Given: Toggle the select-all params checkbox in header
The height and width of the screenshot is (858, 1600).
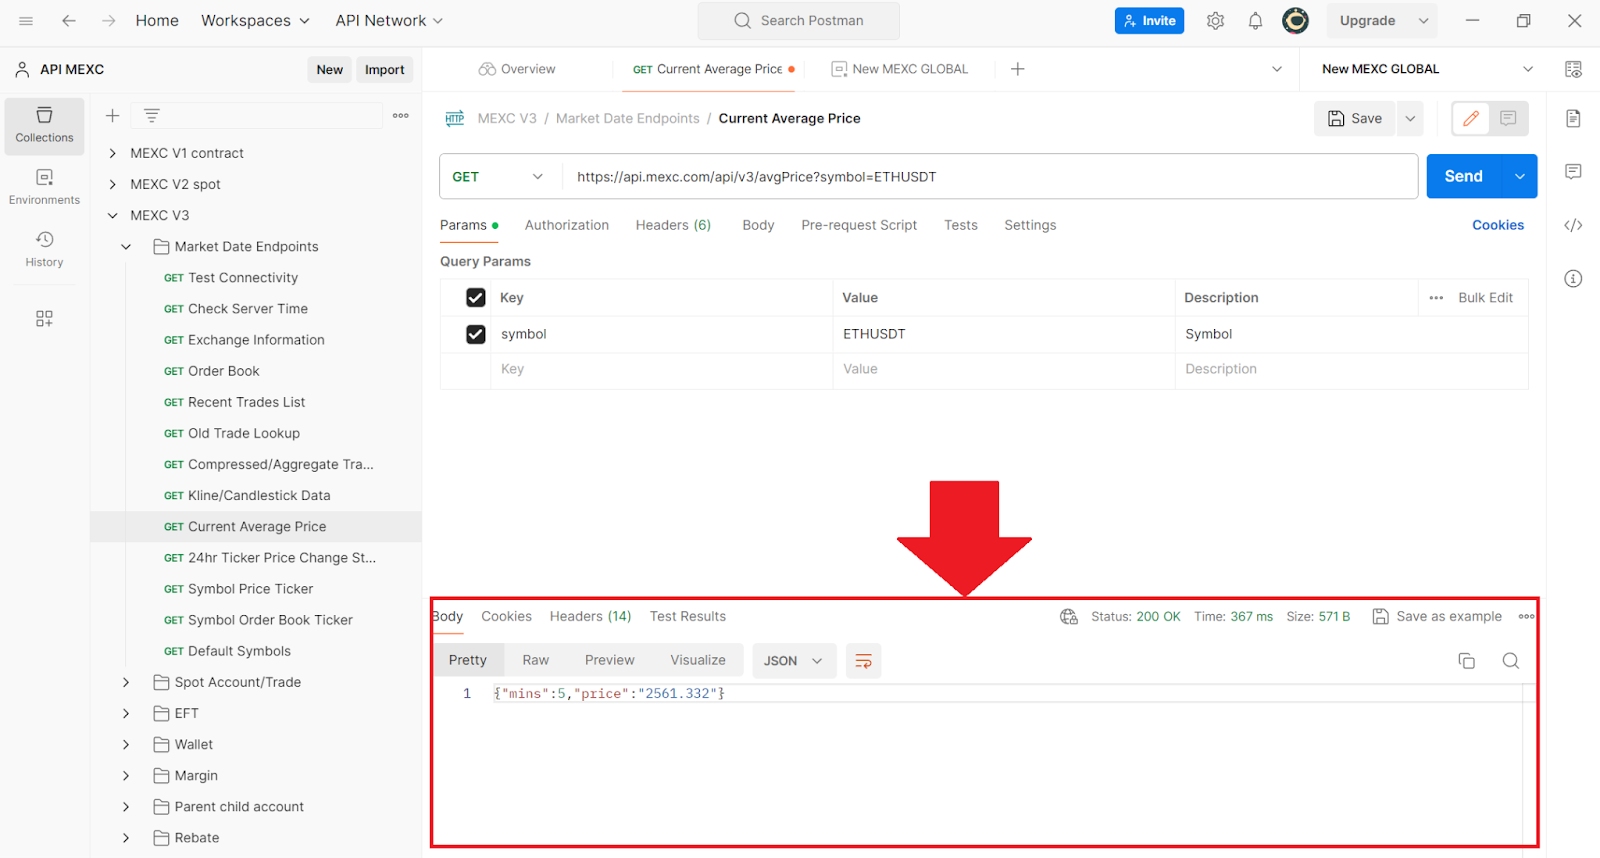Looking at the screenshot, I should click(476, 298).
